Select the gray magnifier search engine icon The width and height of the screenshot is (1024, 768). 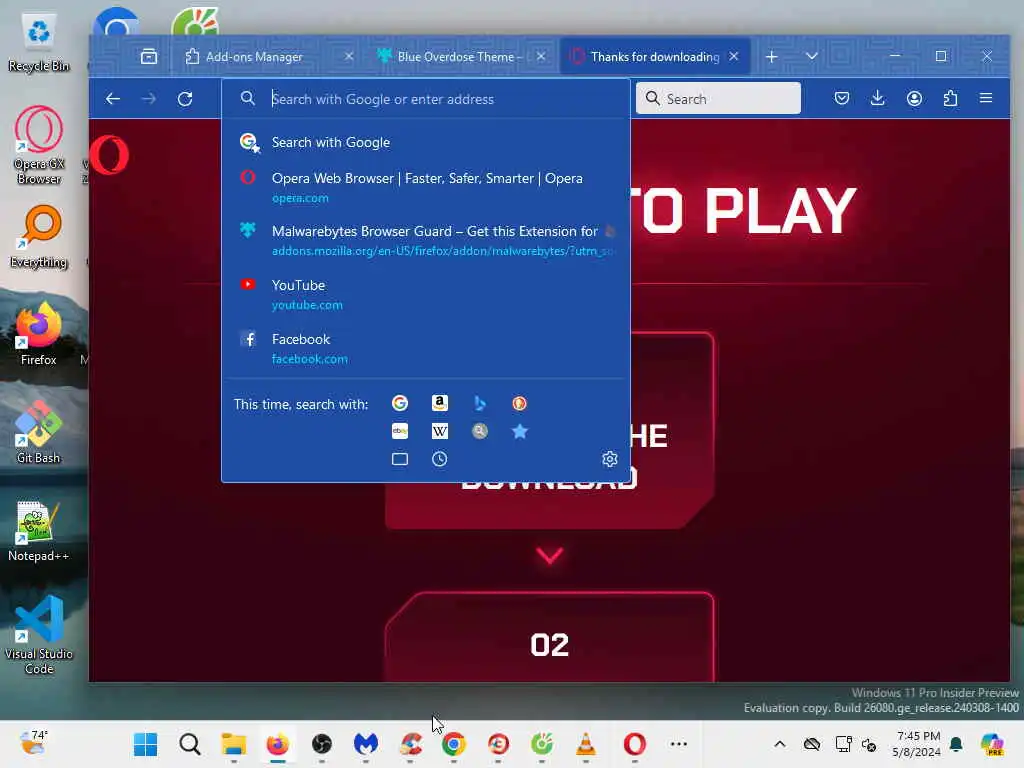point(480,431)
